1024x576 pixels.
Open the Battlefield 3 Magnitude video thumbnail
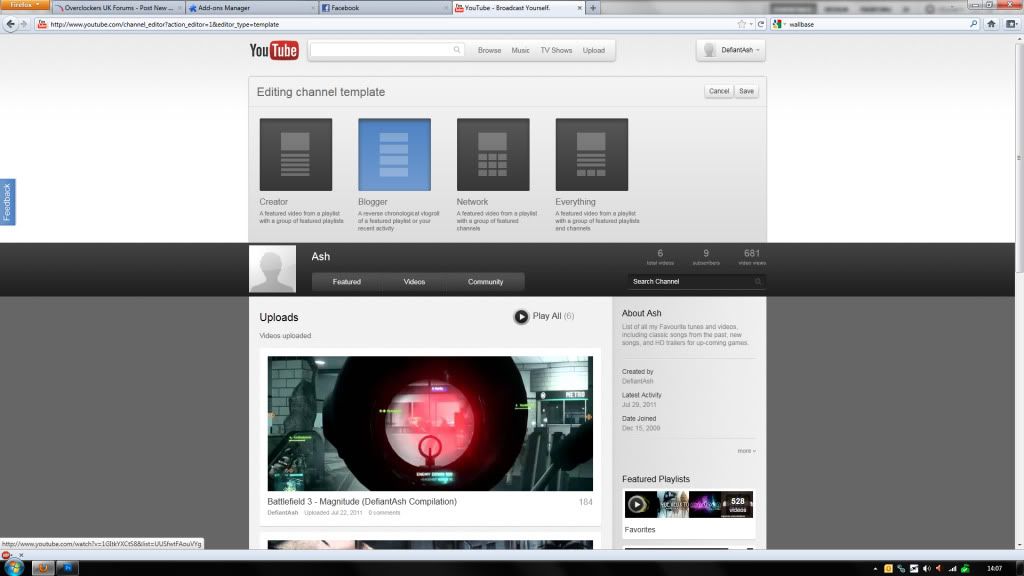pos(430,423)
